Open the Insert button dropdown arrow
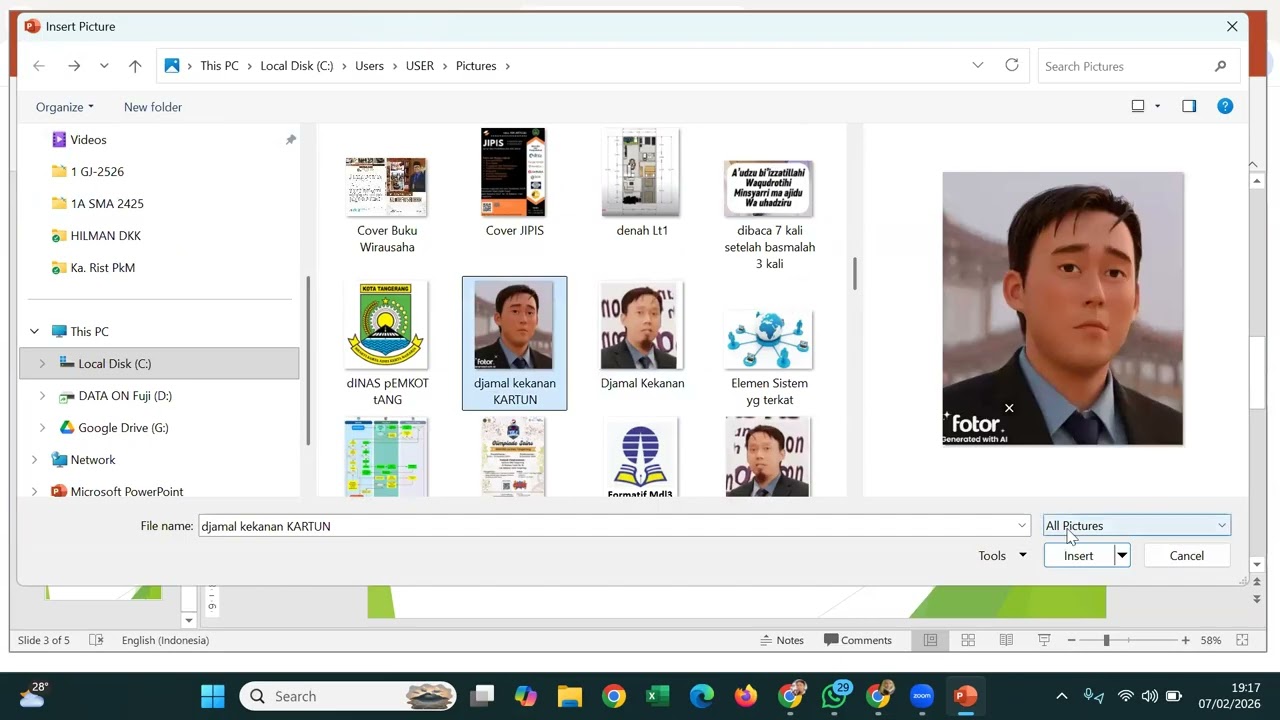 [x=1122, y=556]
